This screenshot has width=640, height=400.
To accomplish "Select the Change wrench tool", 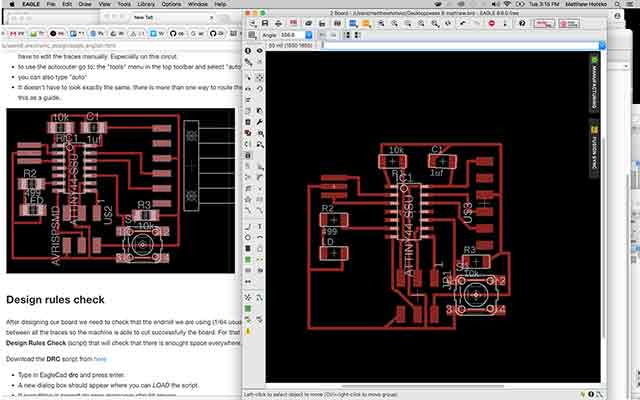I will tap(260, 122).
